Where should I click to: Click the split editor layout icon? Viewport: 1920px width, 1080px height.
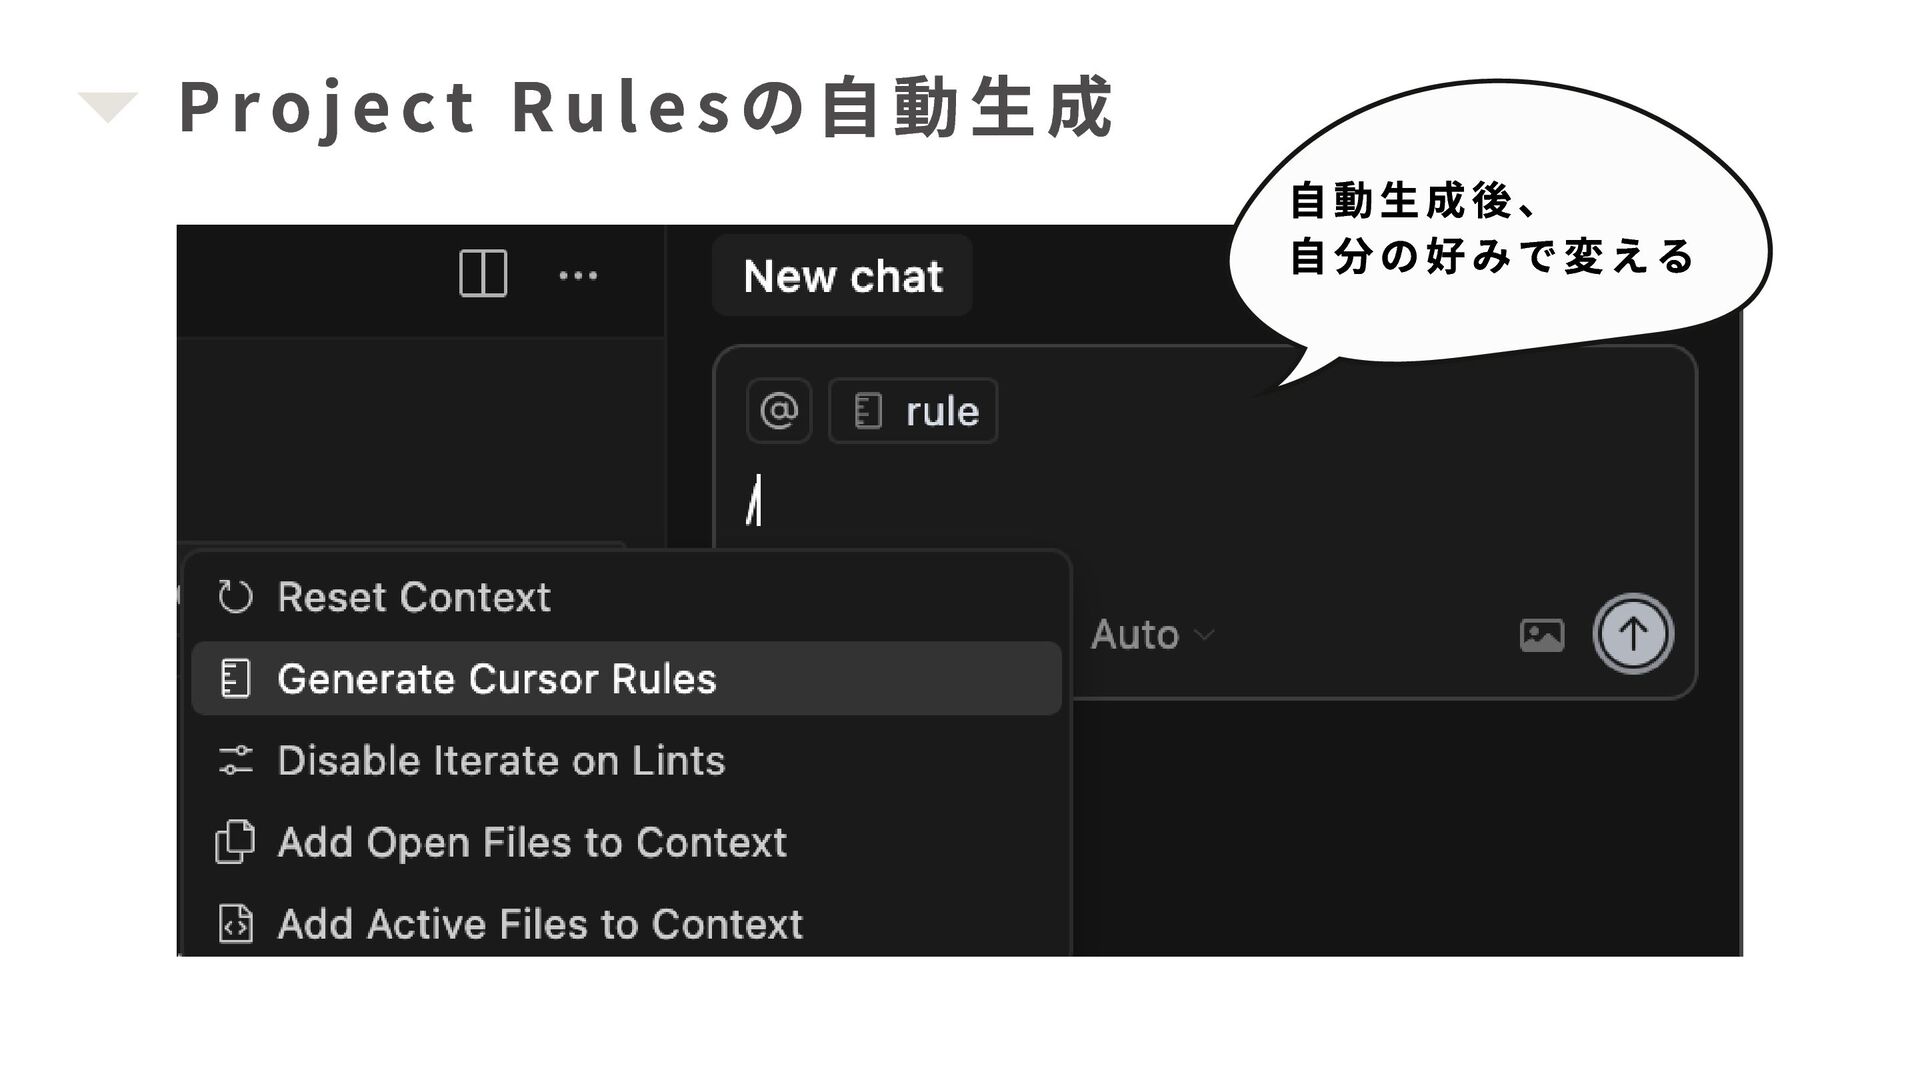click(x=483, y=274)
